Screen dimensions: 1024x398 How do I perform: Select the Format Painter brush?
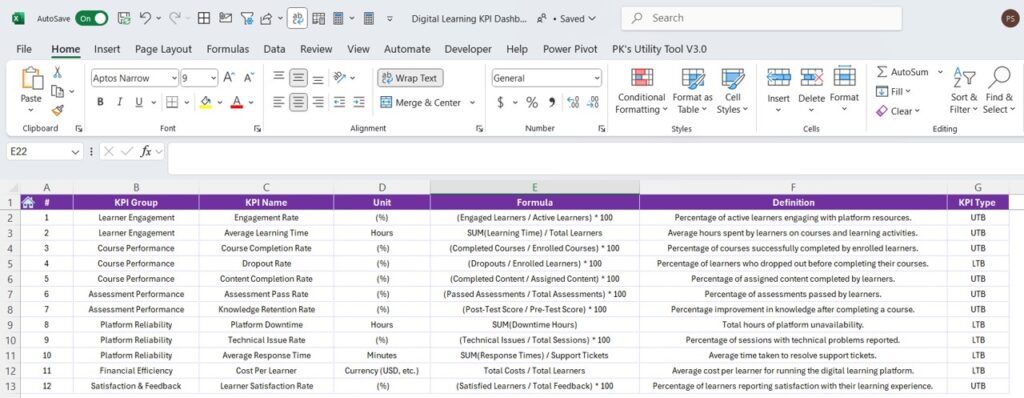[57, 110]
